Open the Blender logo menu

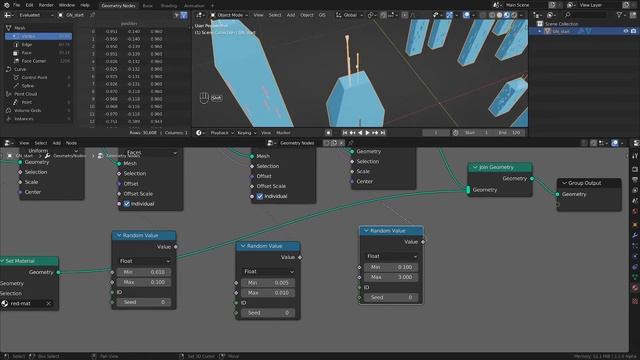pos(6,5)
